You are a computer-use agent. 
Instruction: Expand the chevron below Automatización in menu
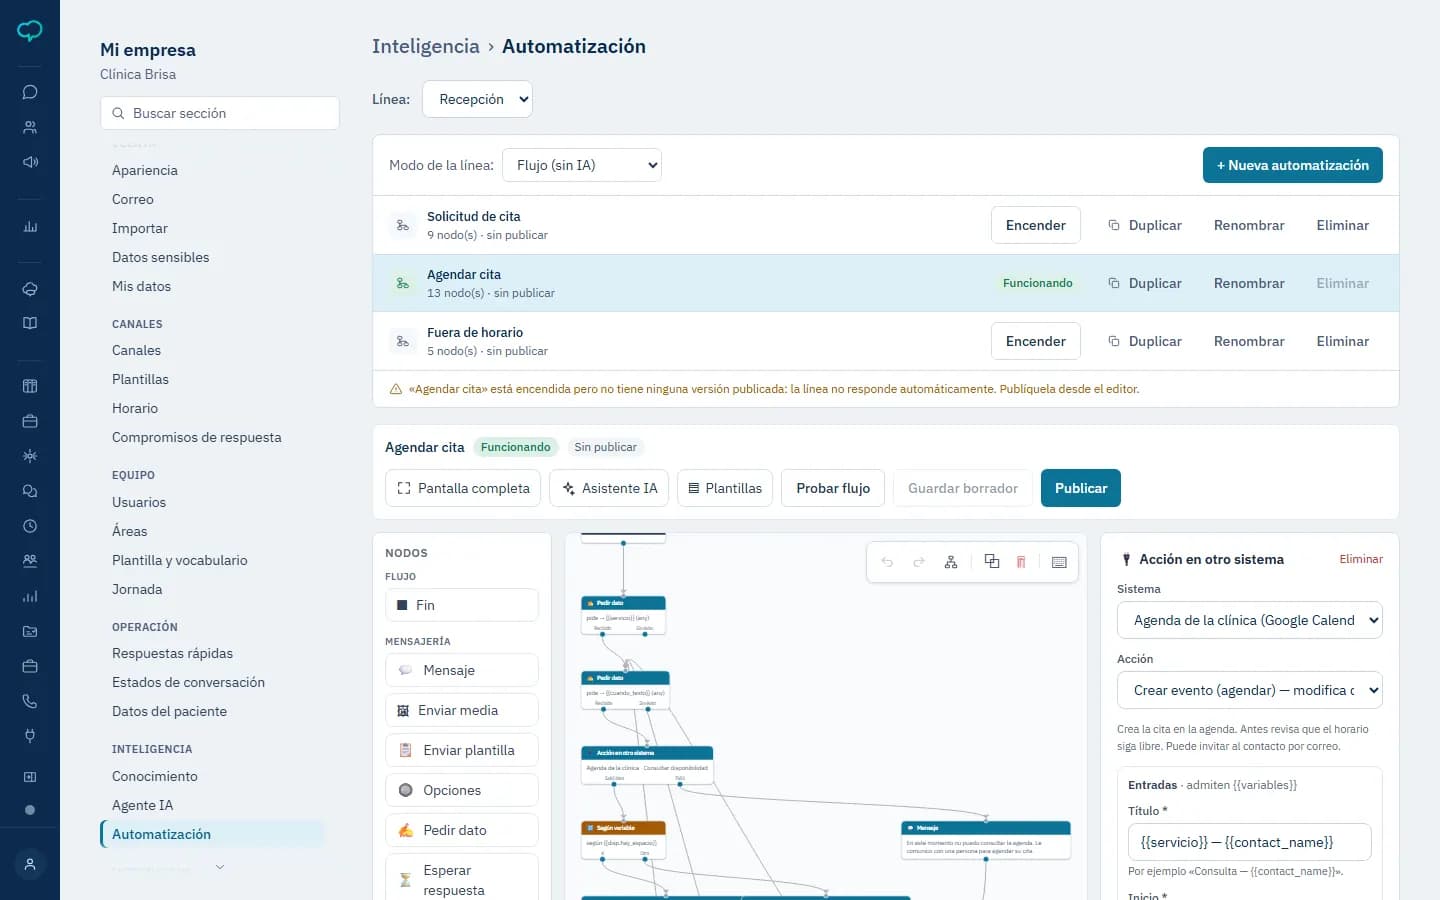220,867
